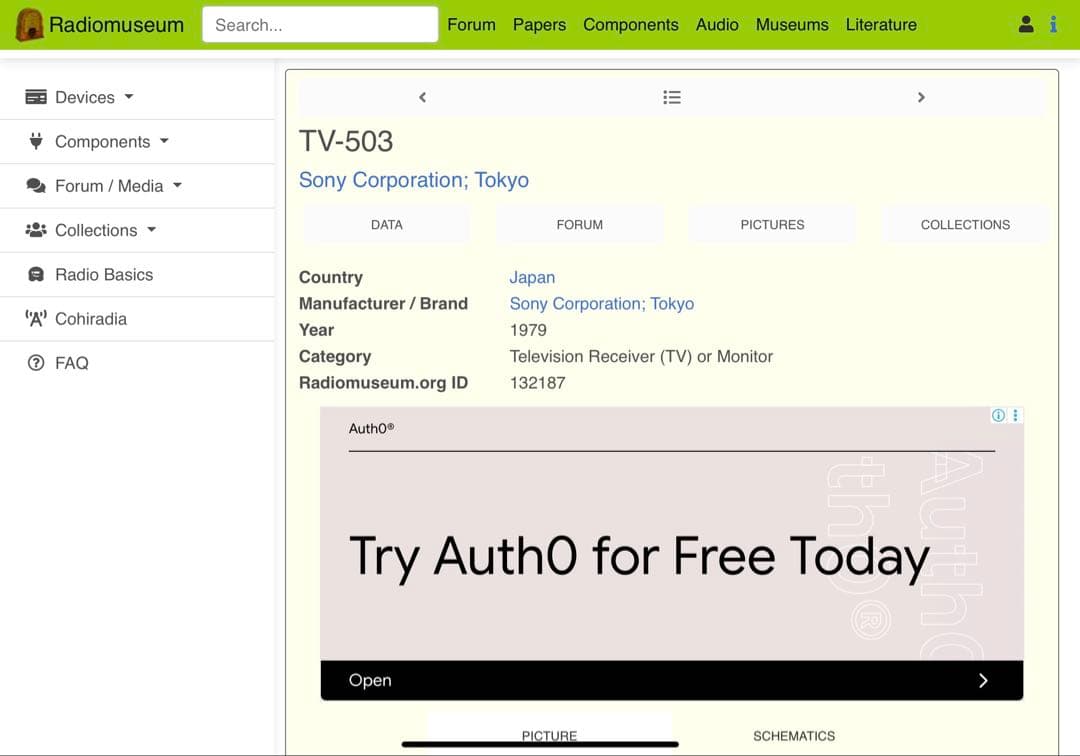
Task: Click the blue info icon in header
Action: [1053, 25]
